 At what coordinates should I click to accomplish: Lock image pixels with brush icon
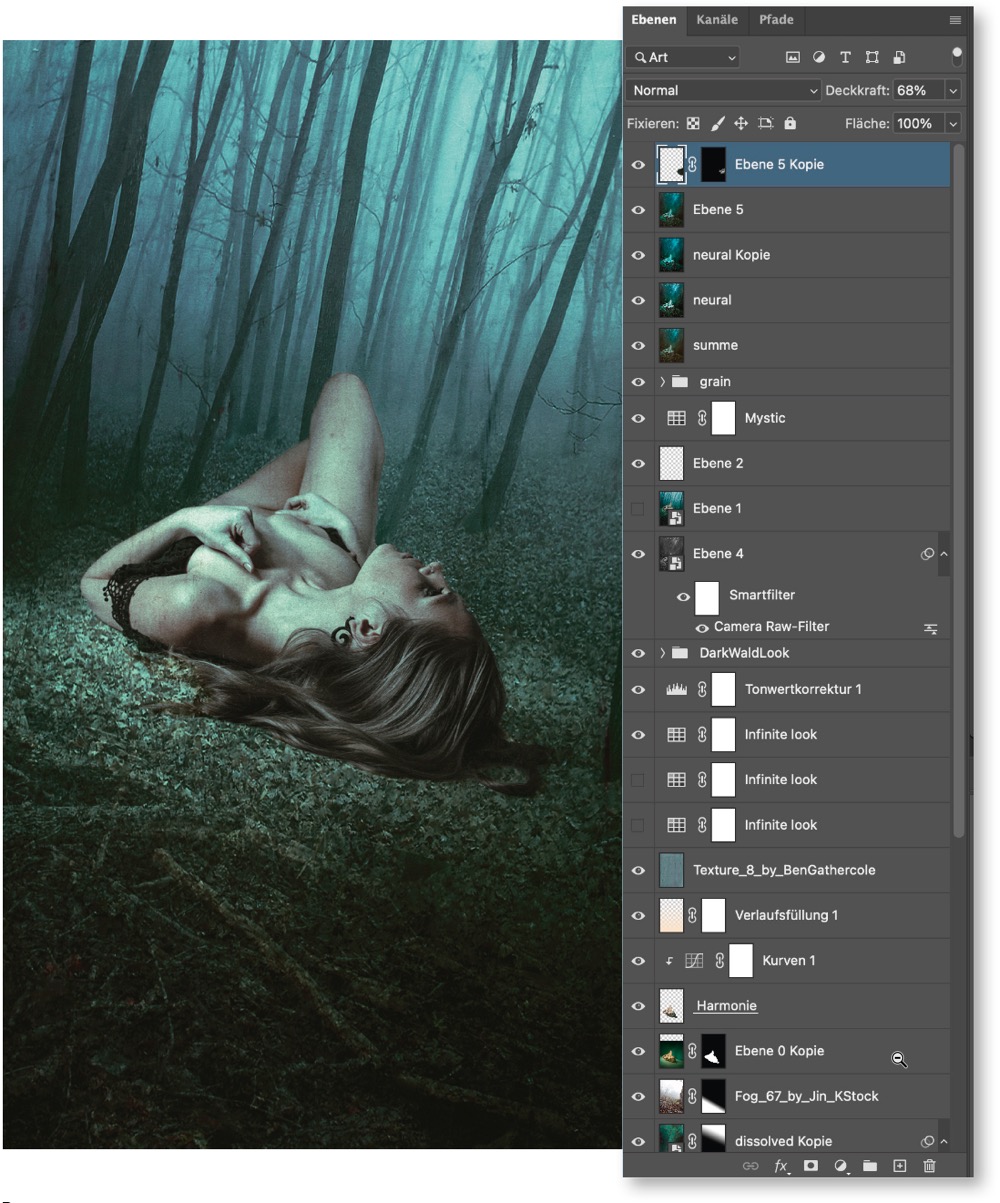click(717, 124)
